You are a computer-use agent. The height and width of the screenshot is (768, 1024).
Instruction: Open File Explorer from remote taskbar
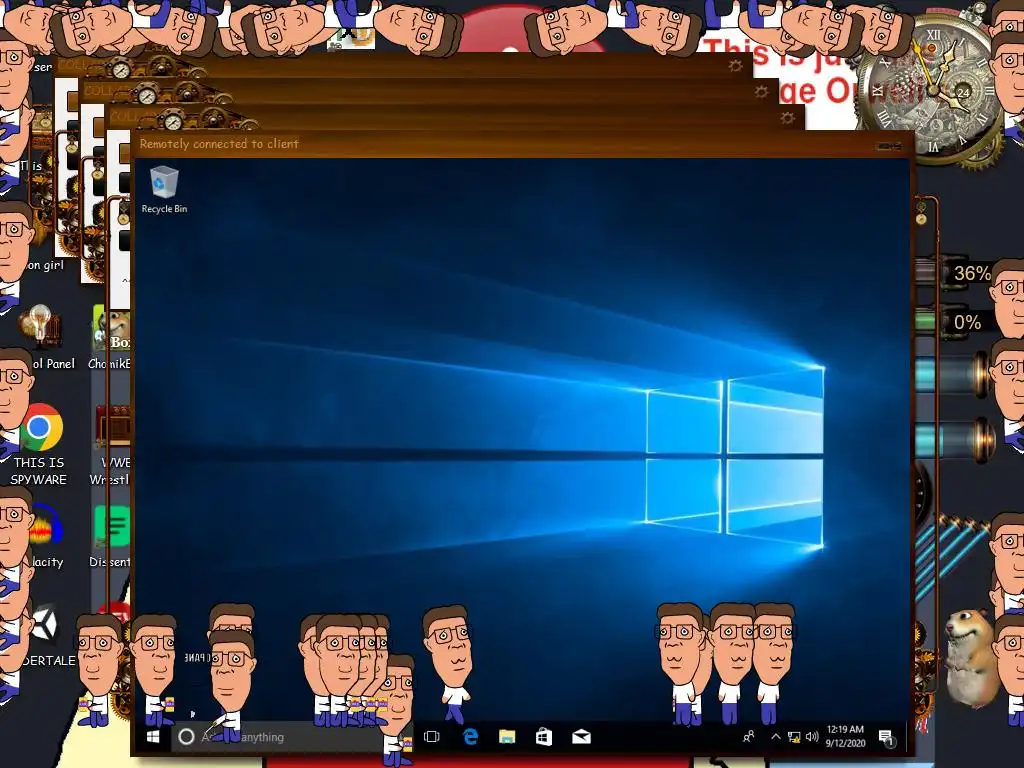[507, 737]
